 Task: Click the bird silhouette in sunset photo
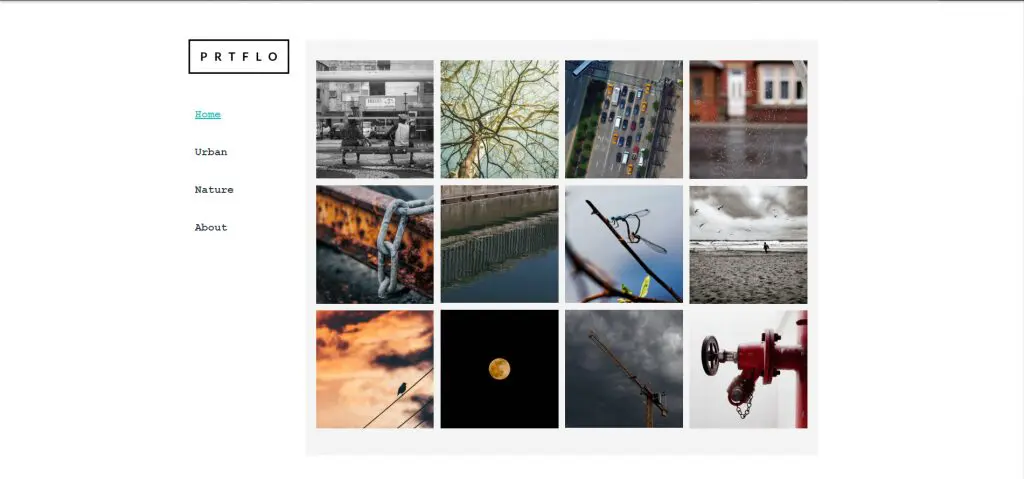pos(402,389)
